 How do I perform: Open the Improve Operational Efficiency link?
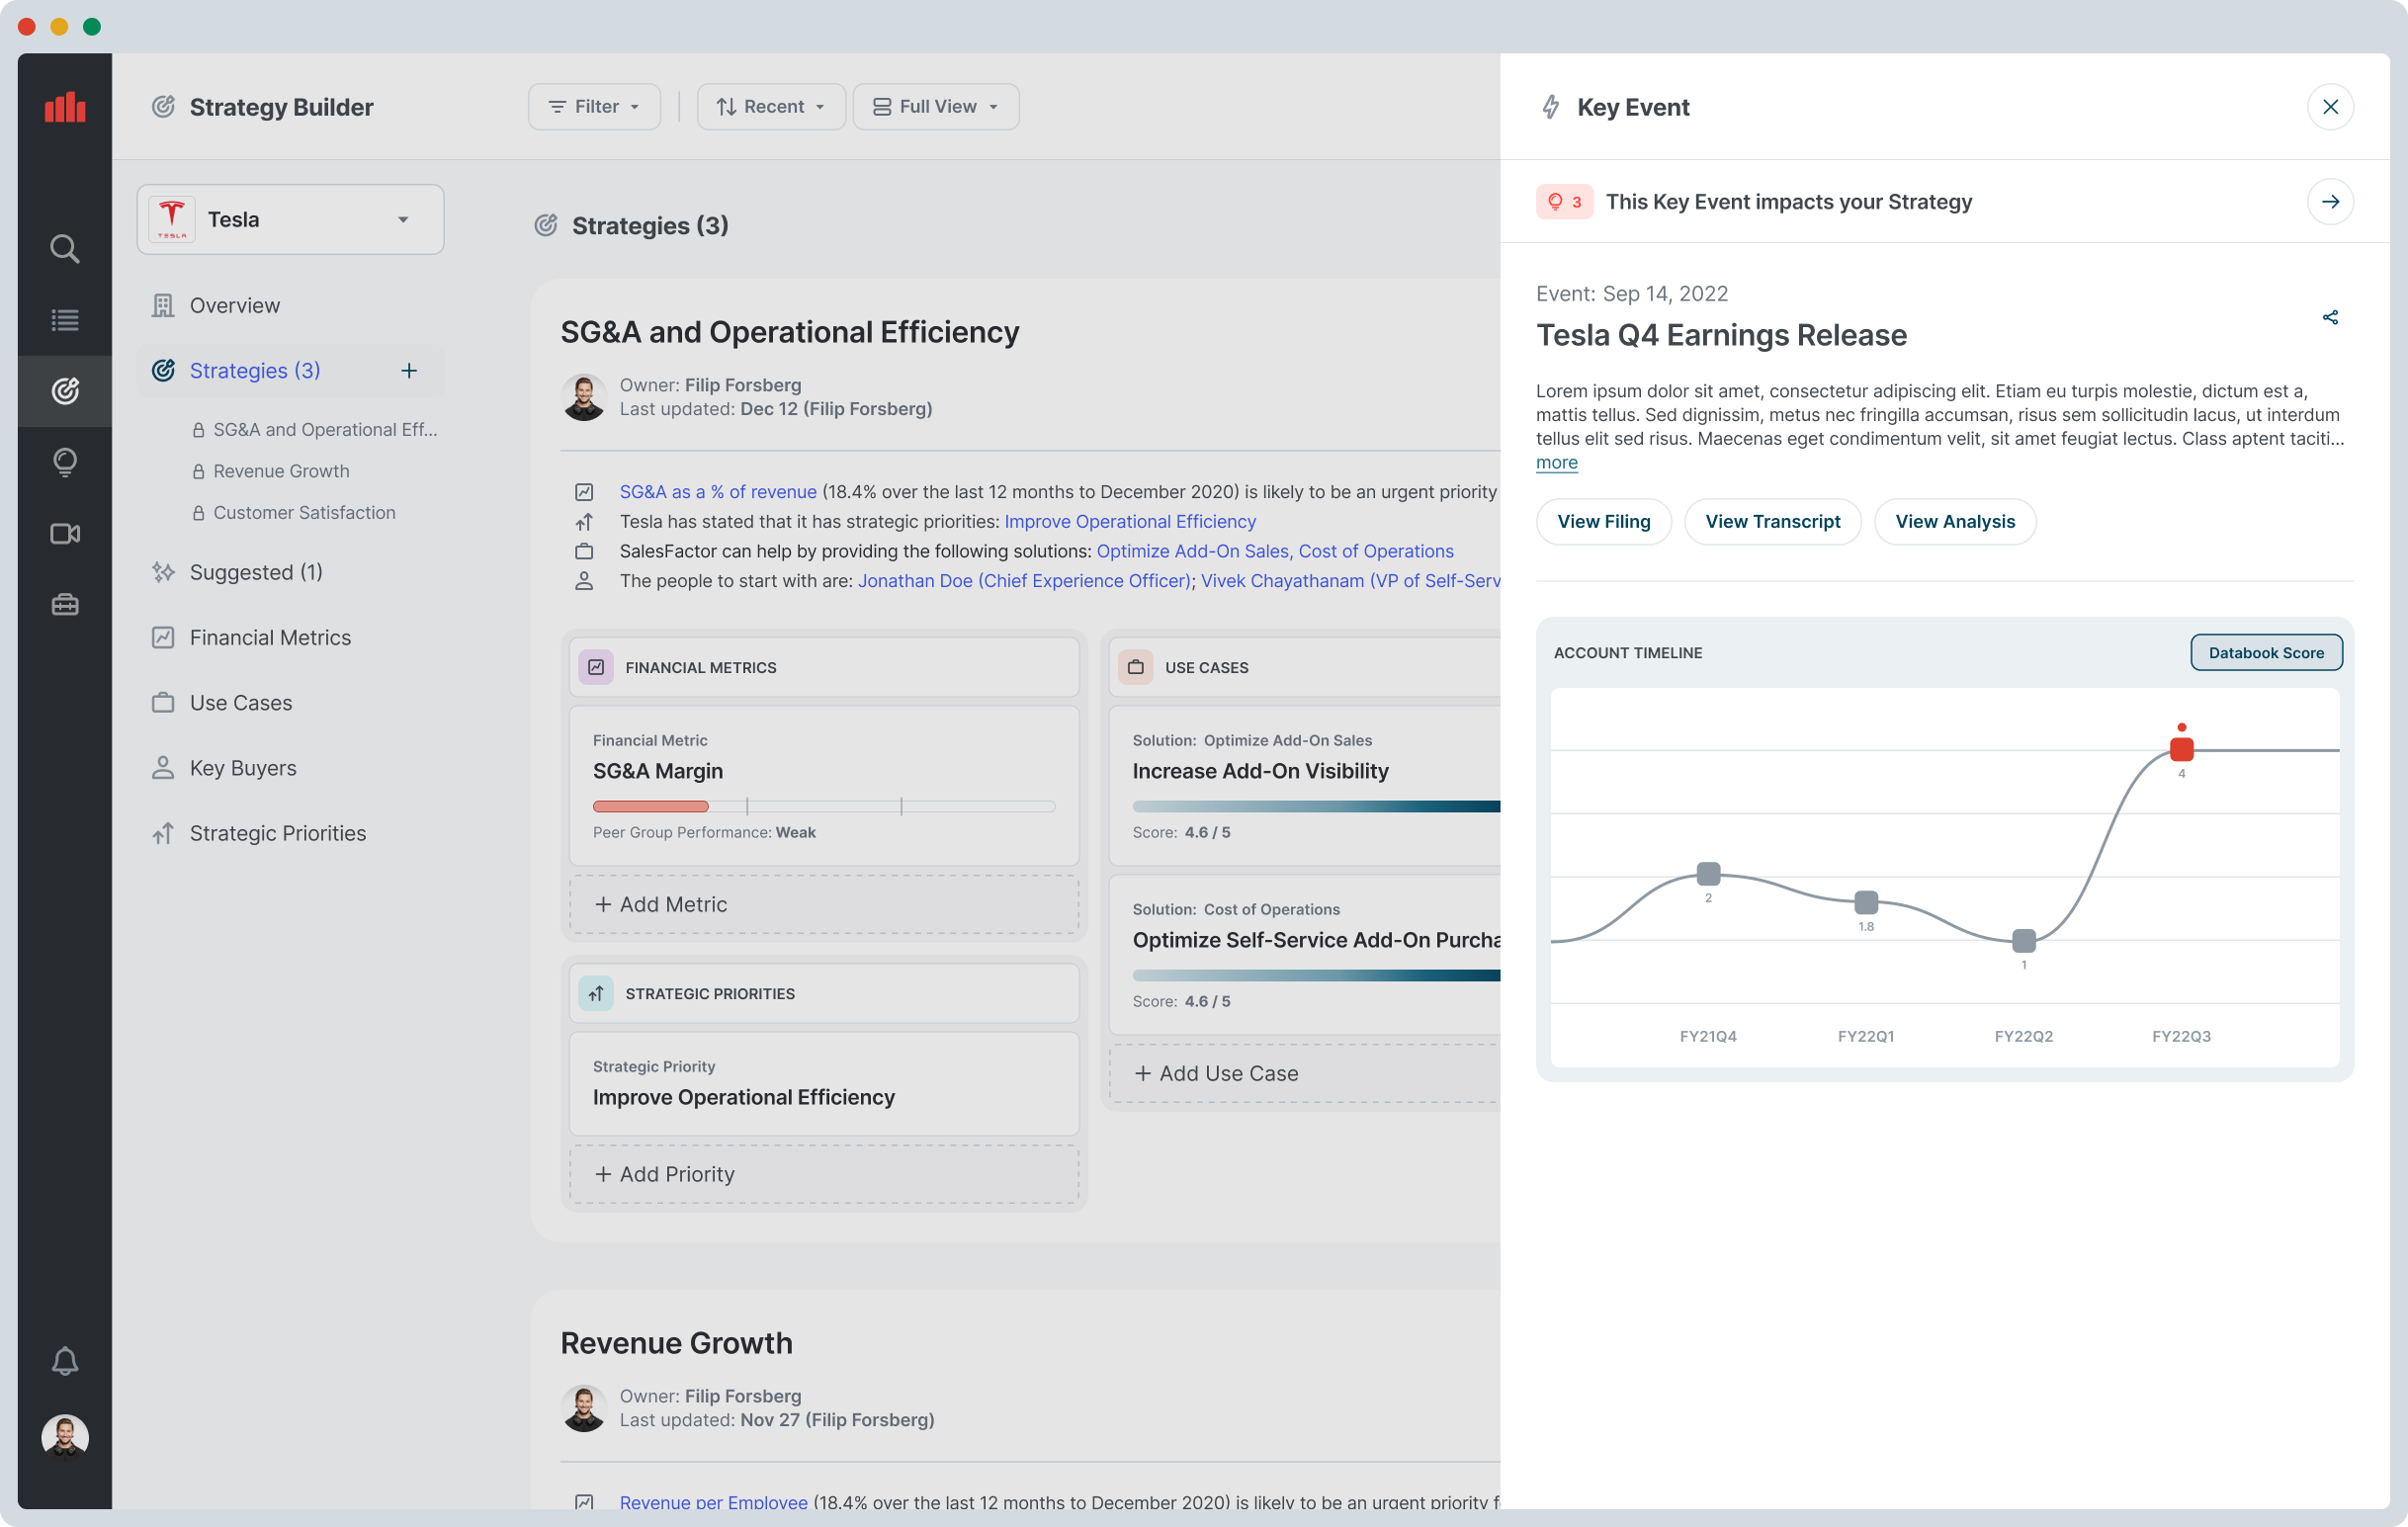(1130, 522)
